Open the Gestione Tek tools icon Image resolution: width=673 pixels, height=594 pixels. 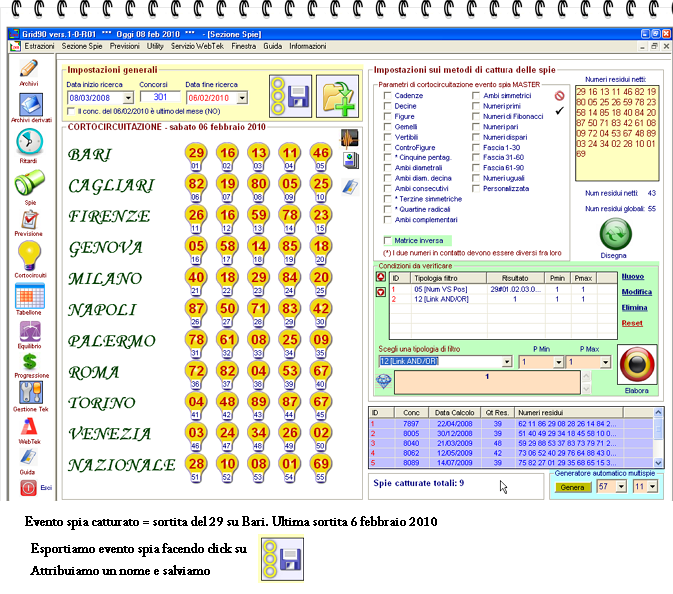(30, 392)
